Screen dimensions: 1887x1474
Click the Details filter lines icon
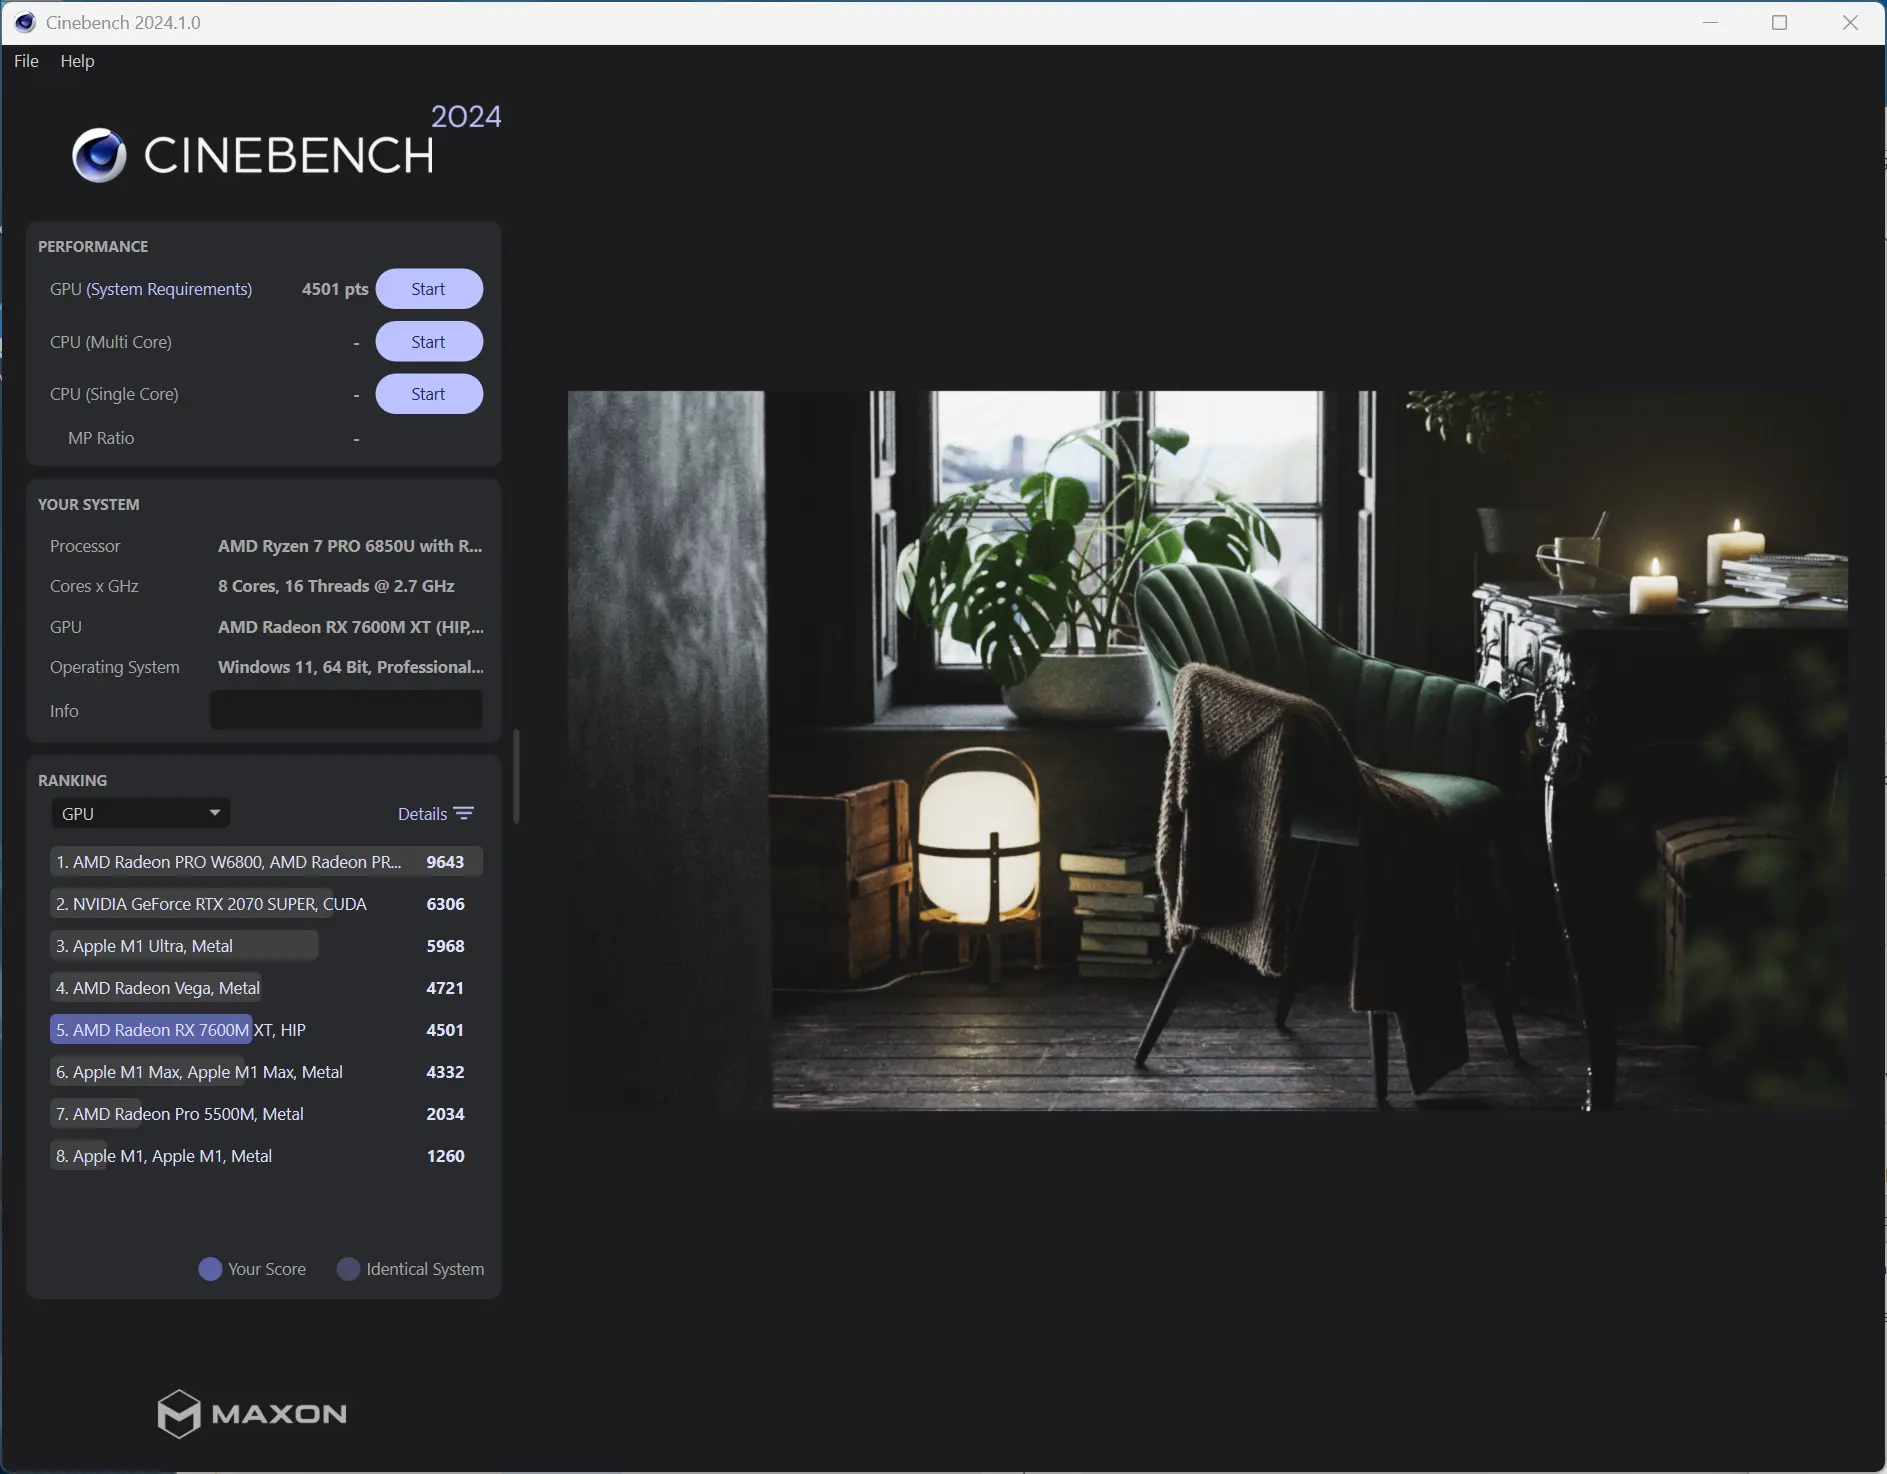(x=464, y=814)
